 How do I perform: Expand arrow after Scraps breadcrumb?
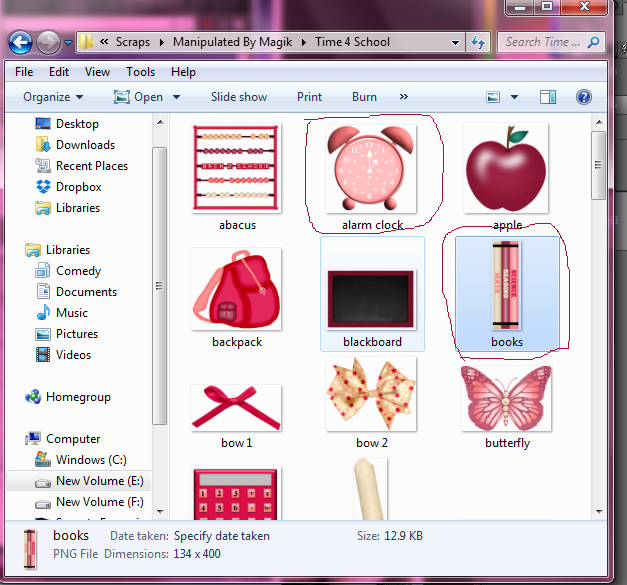tap(162, 42)
